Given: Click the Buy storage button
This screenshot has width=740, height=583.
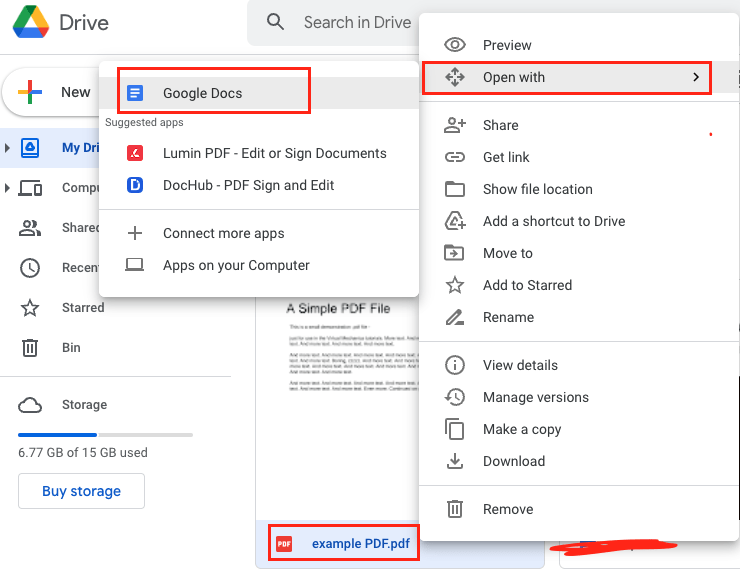Looking at the screenshot, I should [81, 491].
